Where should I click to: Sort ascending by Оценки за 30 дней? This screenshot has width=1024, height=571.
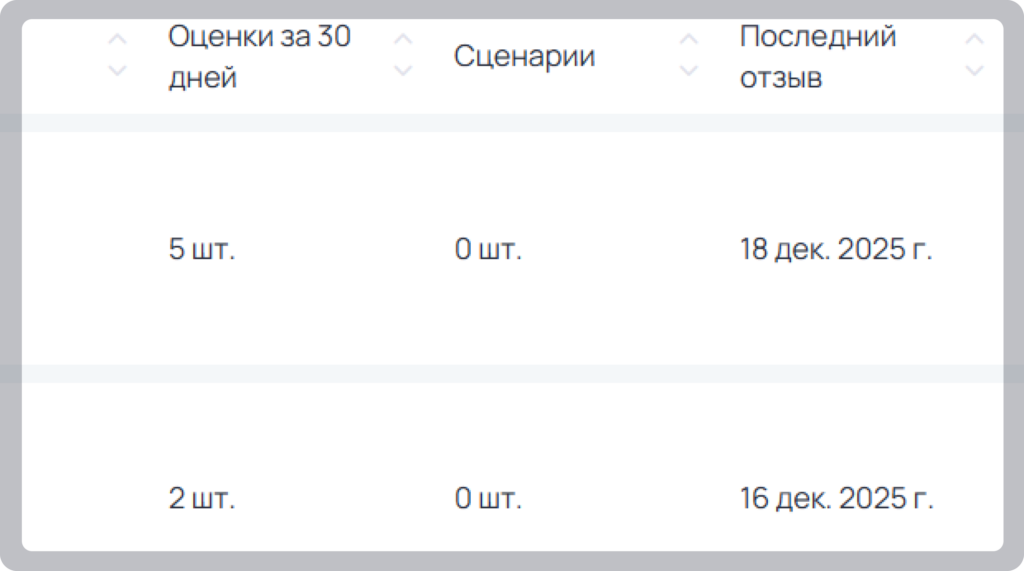[403, 39]
